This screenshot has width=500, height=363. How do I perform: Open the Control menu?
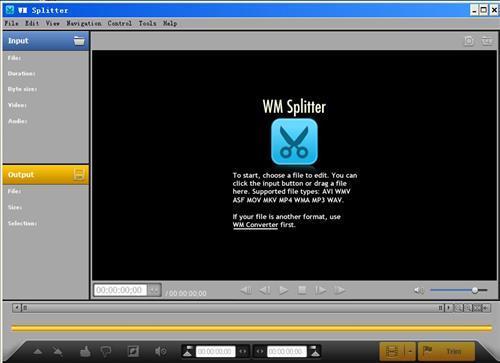[x=120, y=23]
